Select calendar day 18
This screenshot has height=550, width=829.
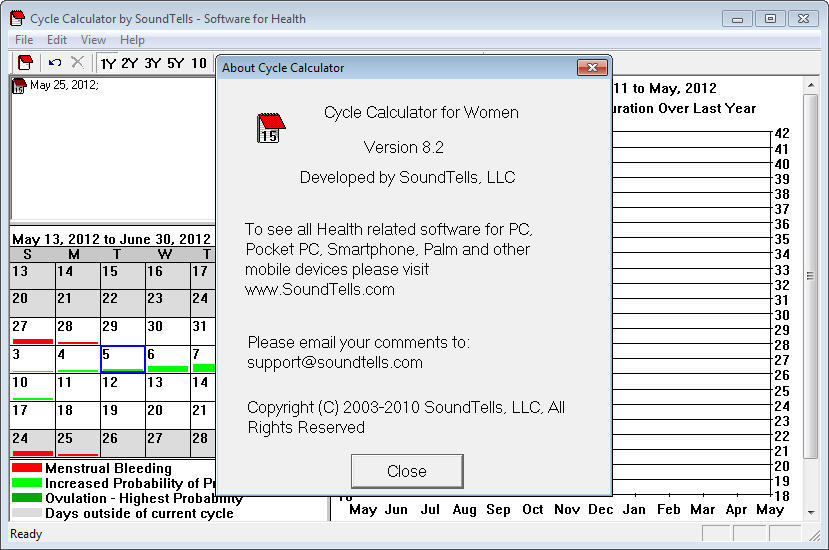(78, 415)
